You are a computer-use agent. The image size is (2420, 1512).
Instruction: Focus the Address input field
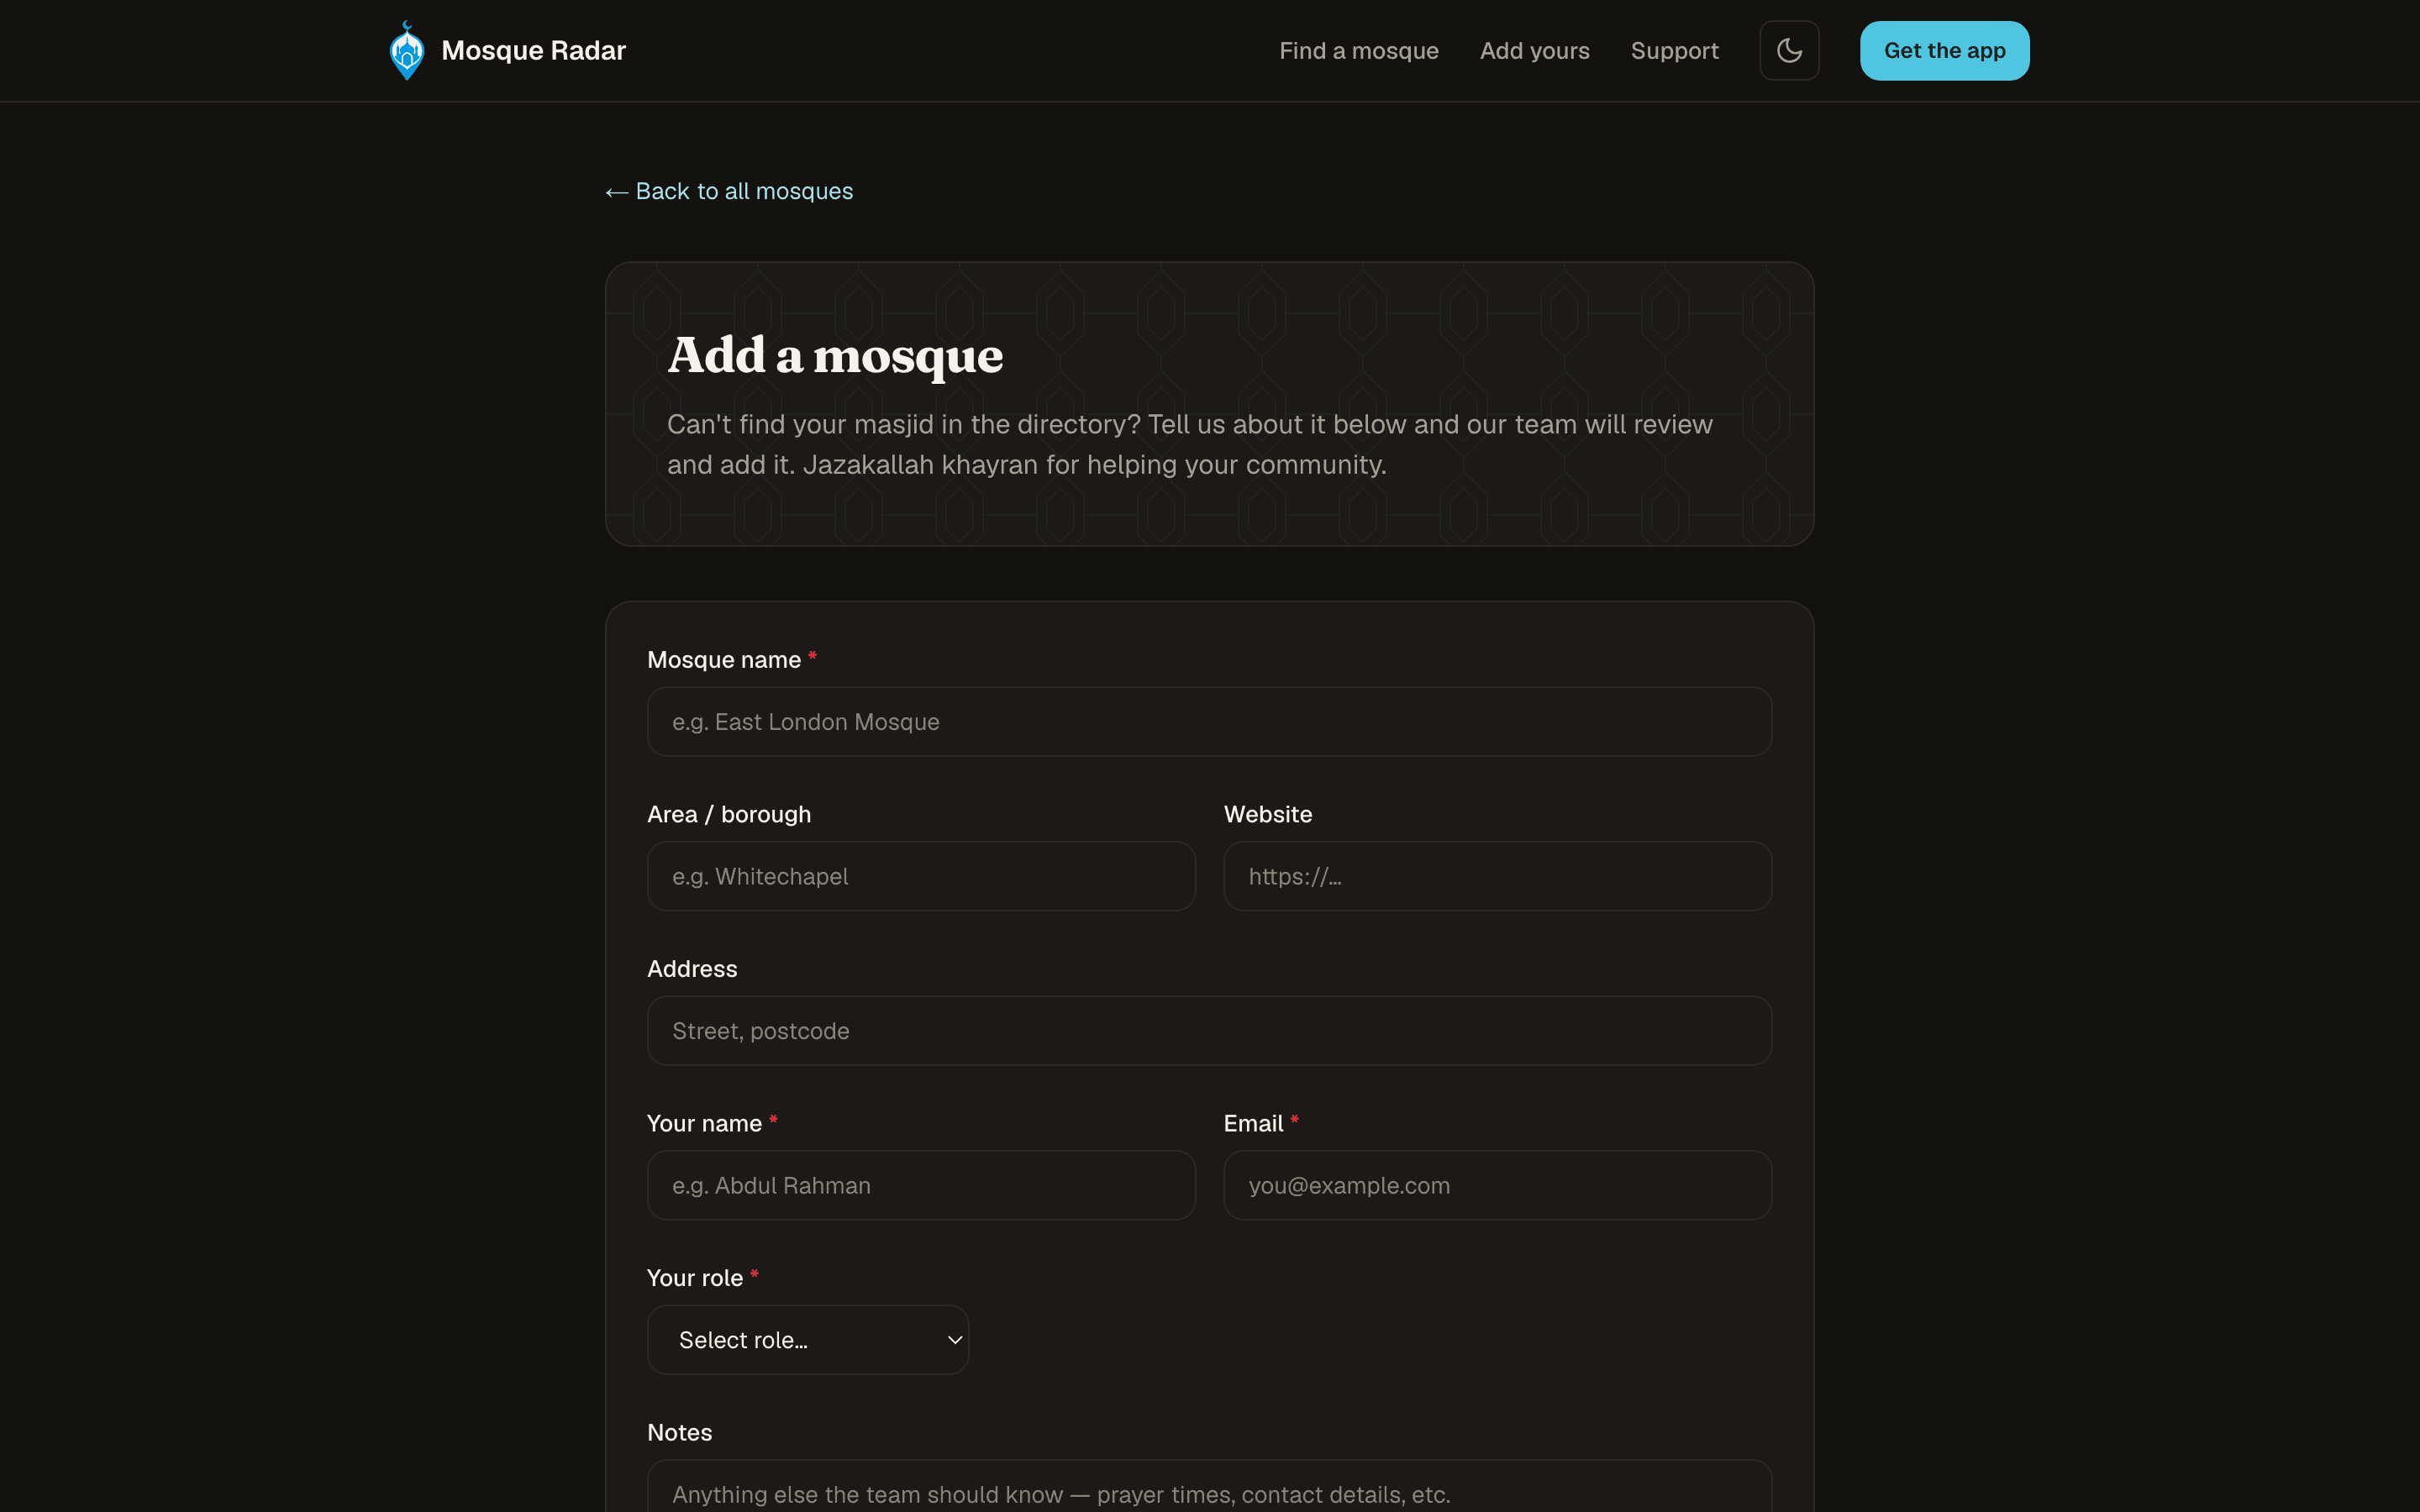[x=1209, y=1030]
